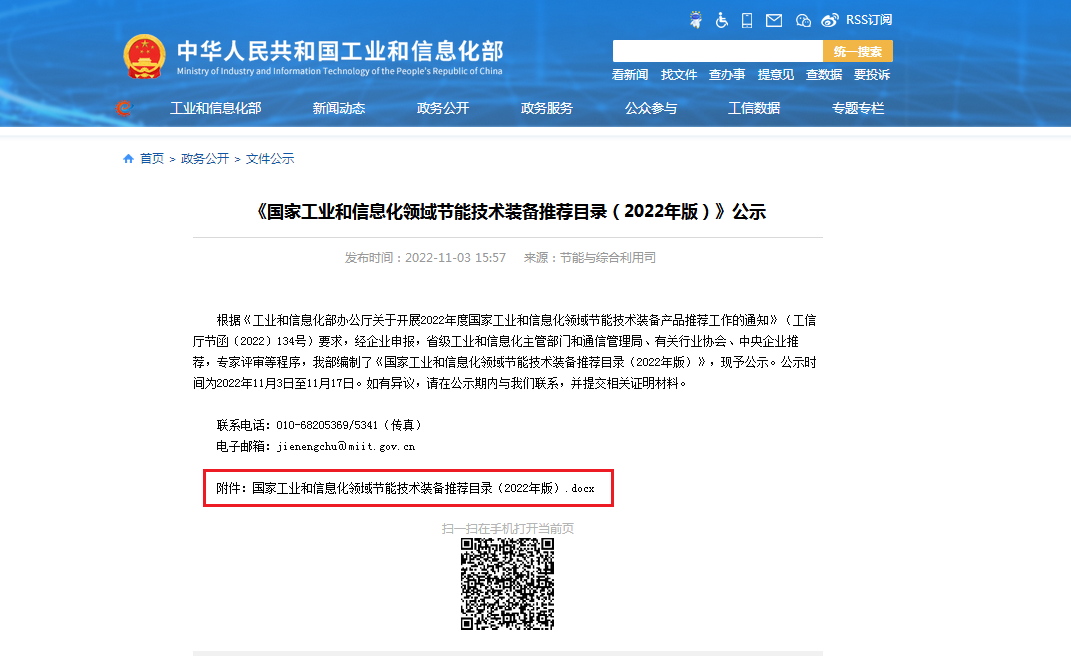The height and width of the screenshot is (656, 1071).
Task: Click the orange gear logo in navbar
Action: (x=124, y=108)
